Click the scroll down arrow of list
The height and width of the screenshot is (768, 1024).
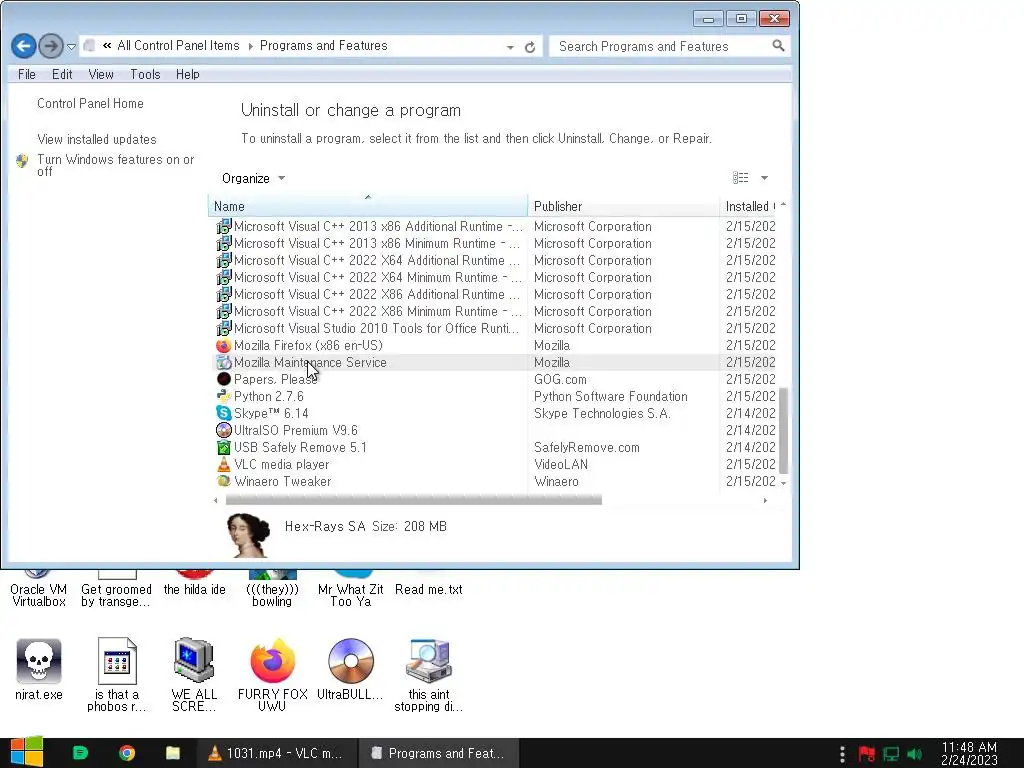[783, 483]
